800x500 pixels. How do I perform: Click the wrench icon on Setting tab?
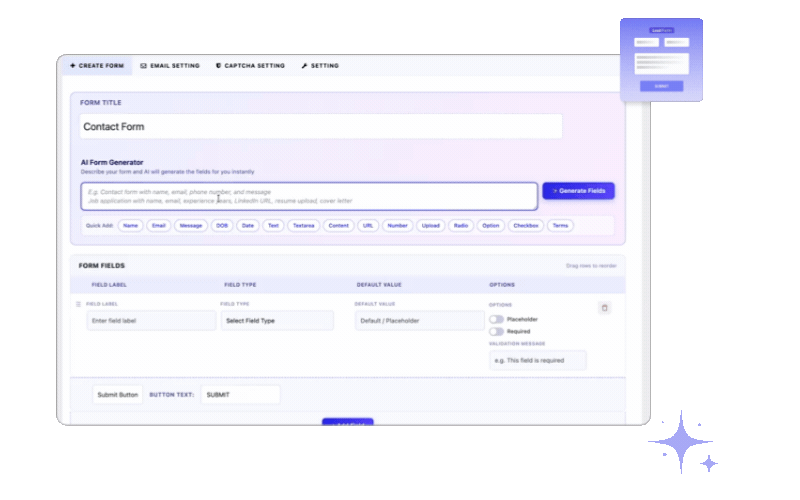305,66
